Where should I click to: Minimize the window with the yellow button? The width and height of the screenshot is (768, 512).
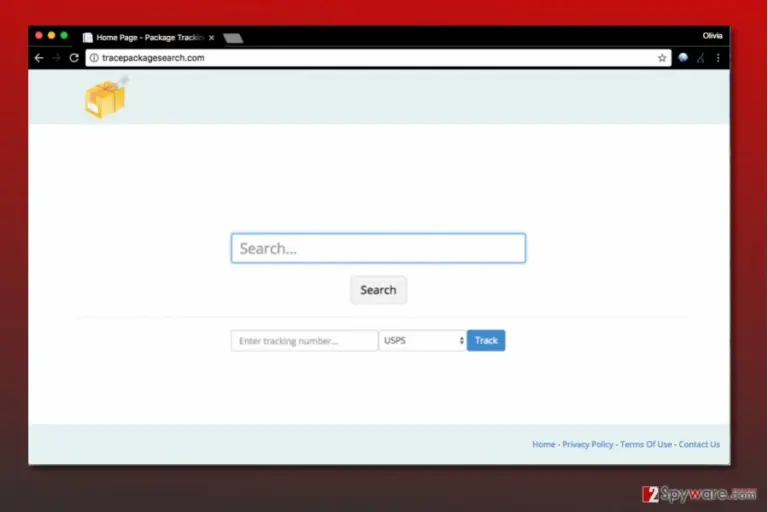click(x=51, y=35)
